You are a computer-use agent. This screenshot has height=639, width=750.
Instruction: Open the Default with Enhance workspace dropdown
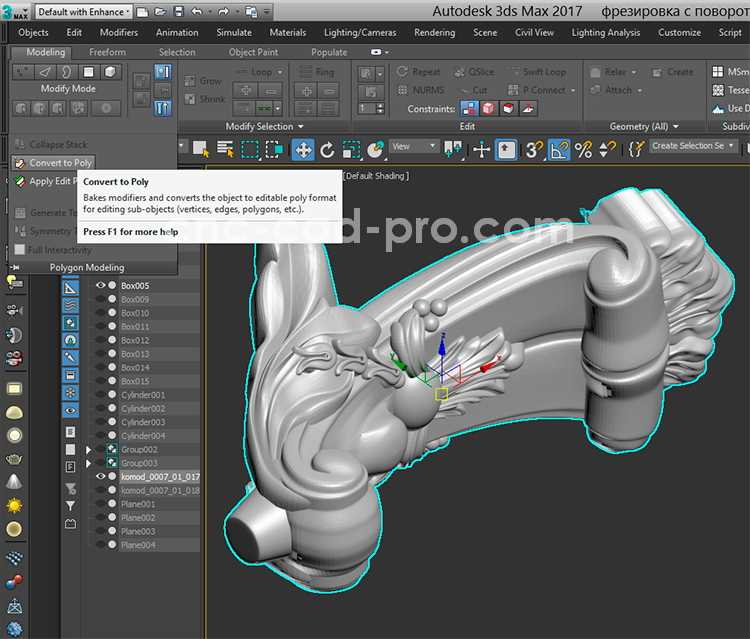tap(84, 11)
